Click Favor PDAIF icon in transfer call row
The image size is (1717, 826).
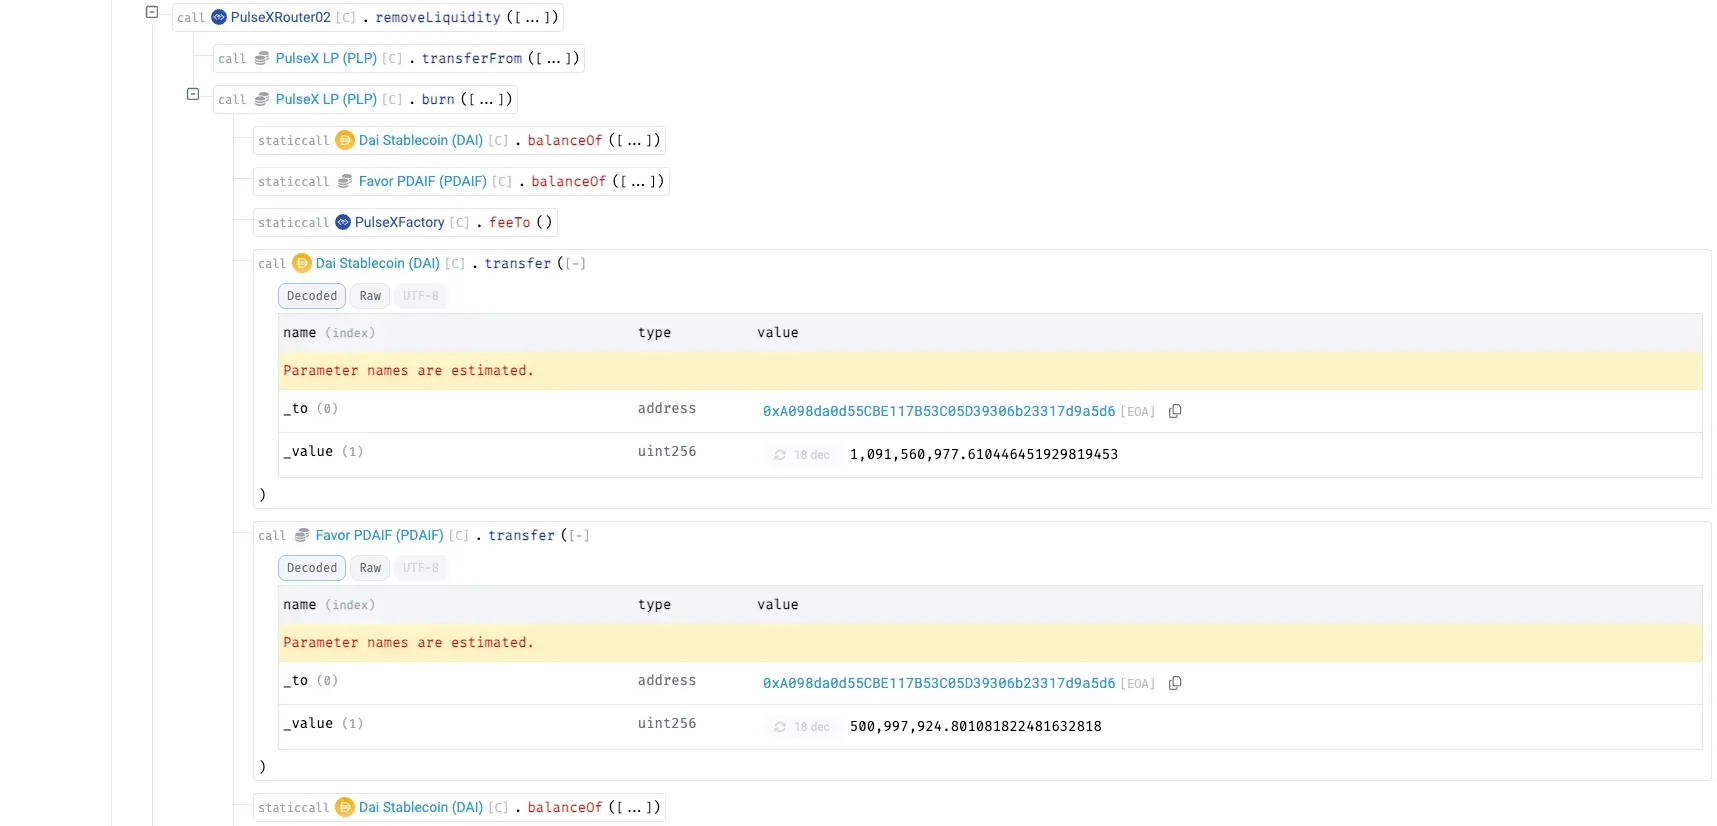click(302, 535)
